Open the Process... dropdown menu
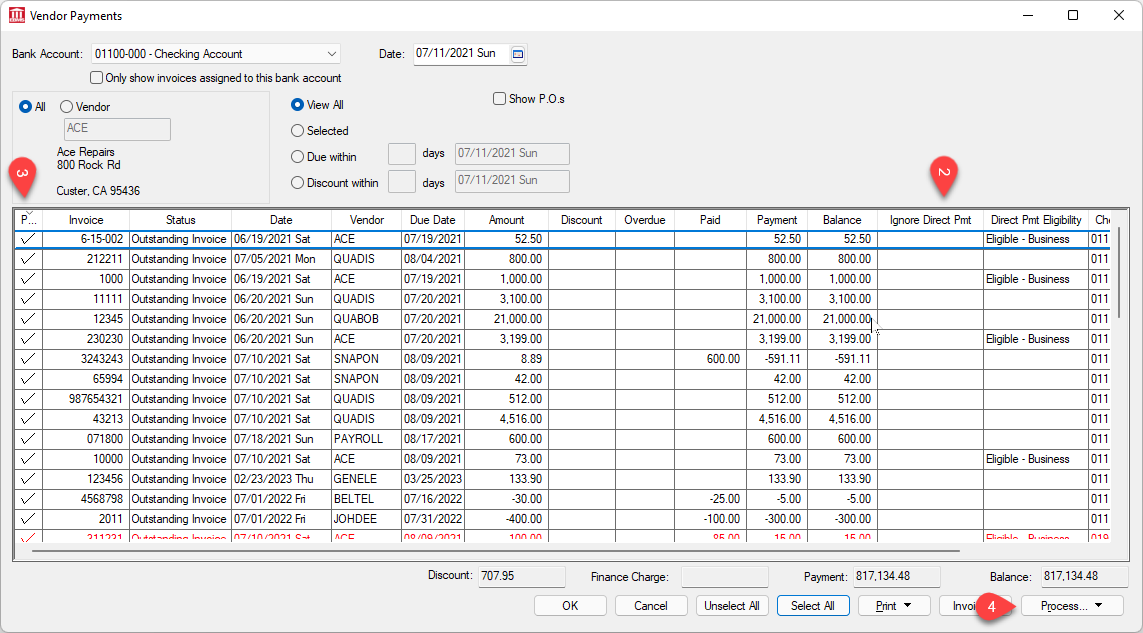The height and width of the screenshot is (633, 1143). (1071, 605)
